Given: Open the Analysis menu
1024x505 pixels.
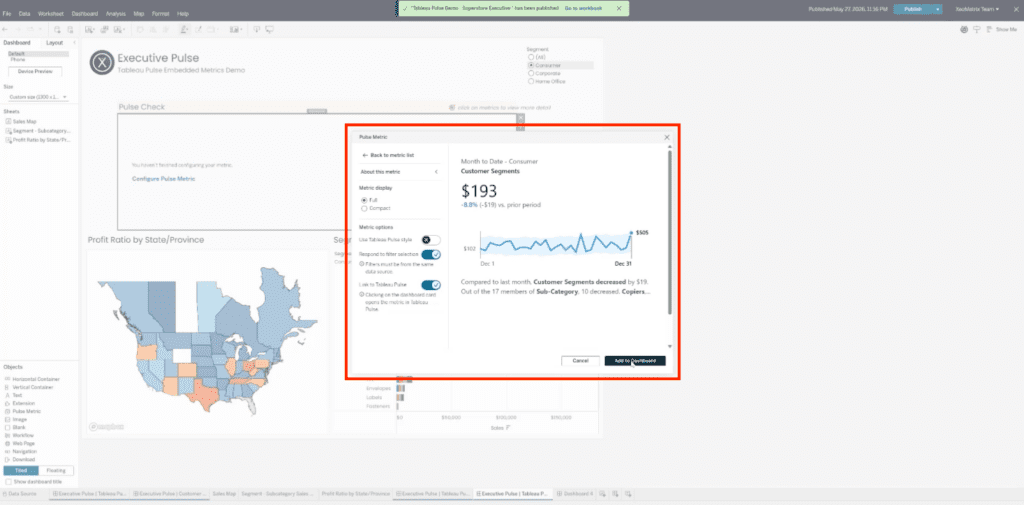Looking at the screenshot, I should 116,13.
